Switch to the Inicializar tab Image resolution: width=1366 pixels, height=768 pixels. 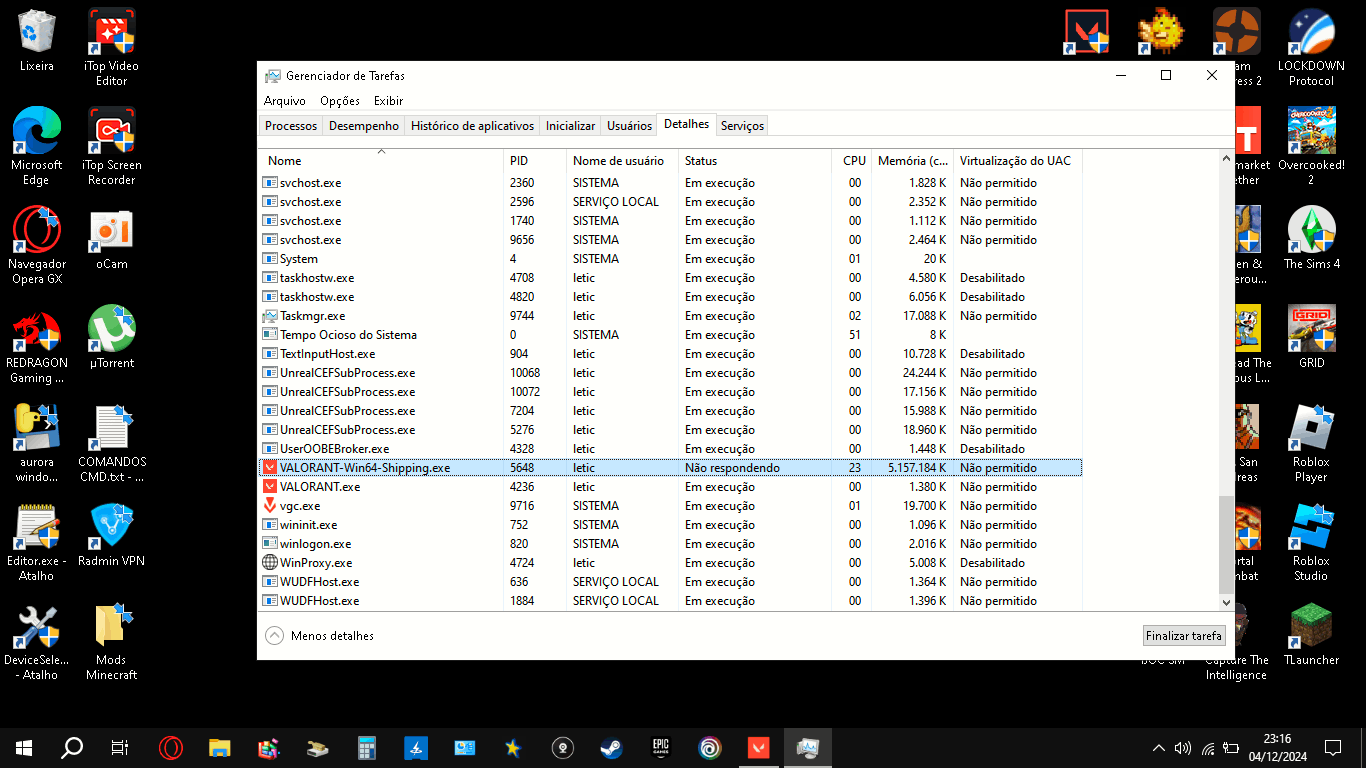(x=570, y=126)
